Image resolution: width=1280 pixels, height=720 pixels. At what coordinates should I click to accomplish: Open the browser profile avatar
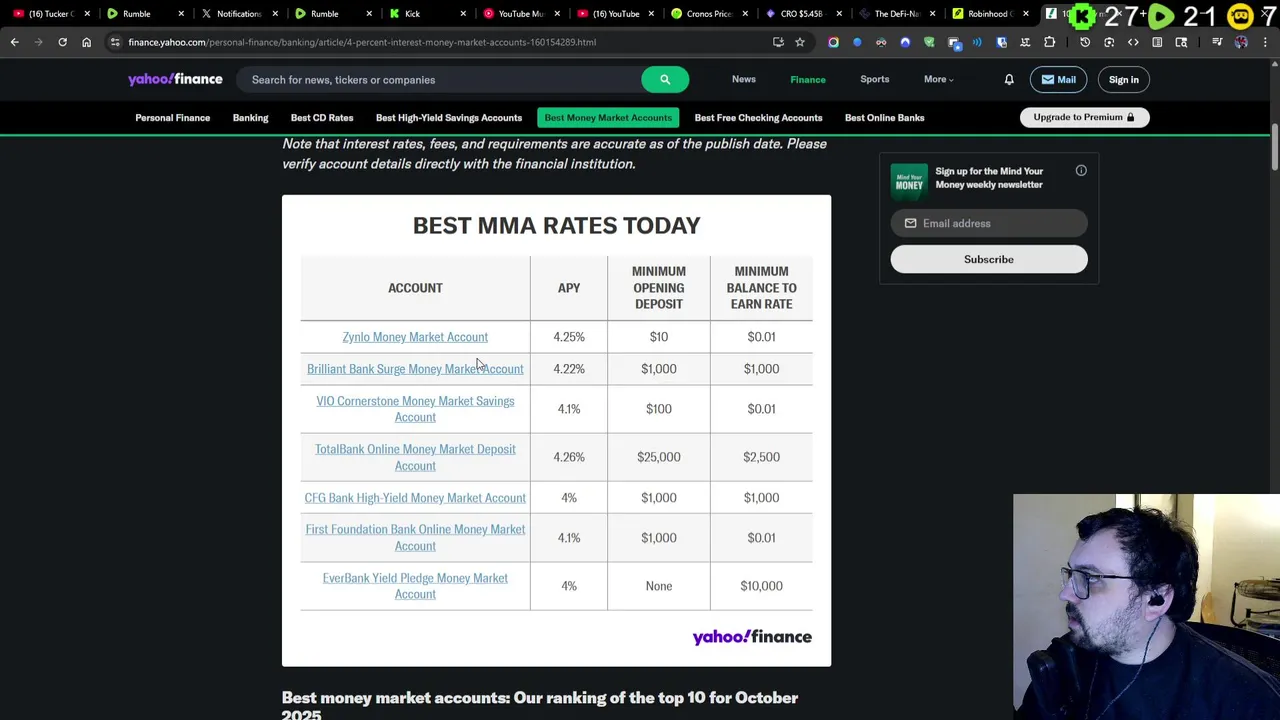(1241, 42)
